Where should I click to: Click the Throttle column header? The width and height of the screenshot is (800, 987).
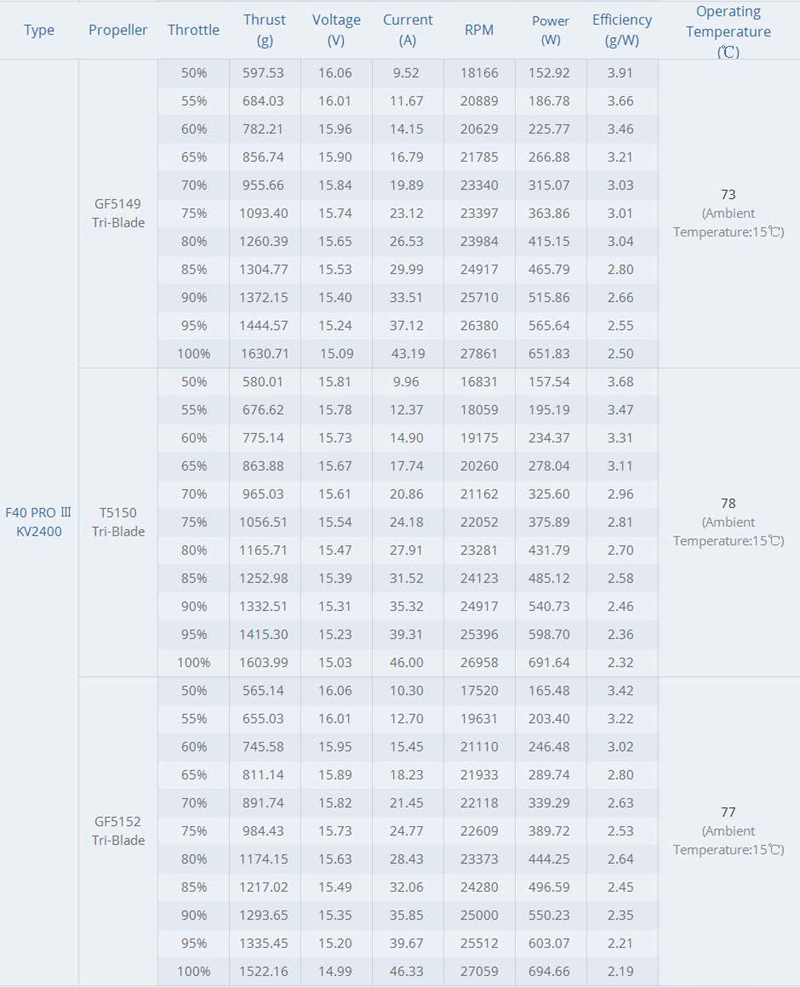coord(194,30)
